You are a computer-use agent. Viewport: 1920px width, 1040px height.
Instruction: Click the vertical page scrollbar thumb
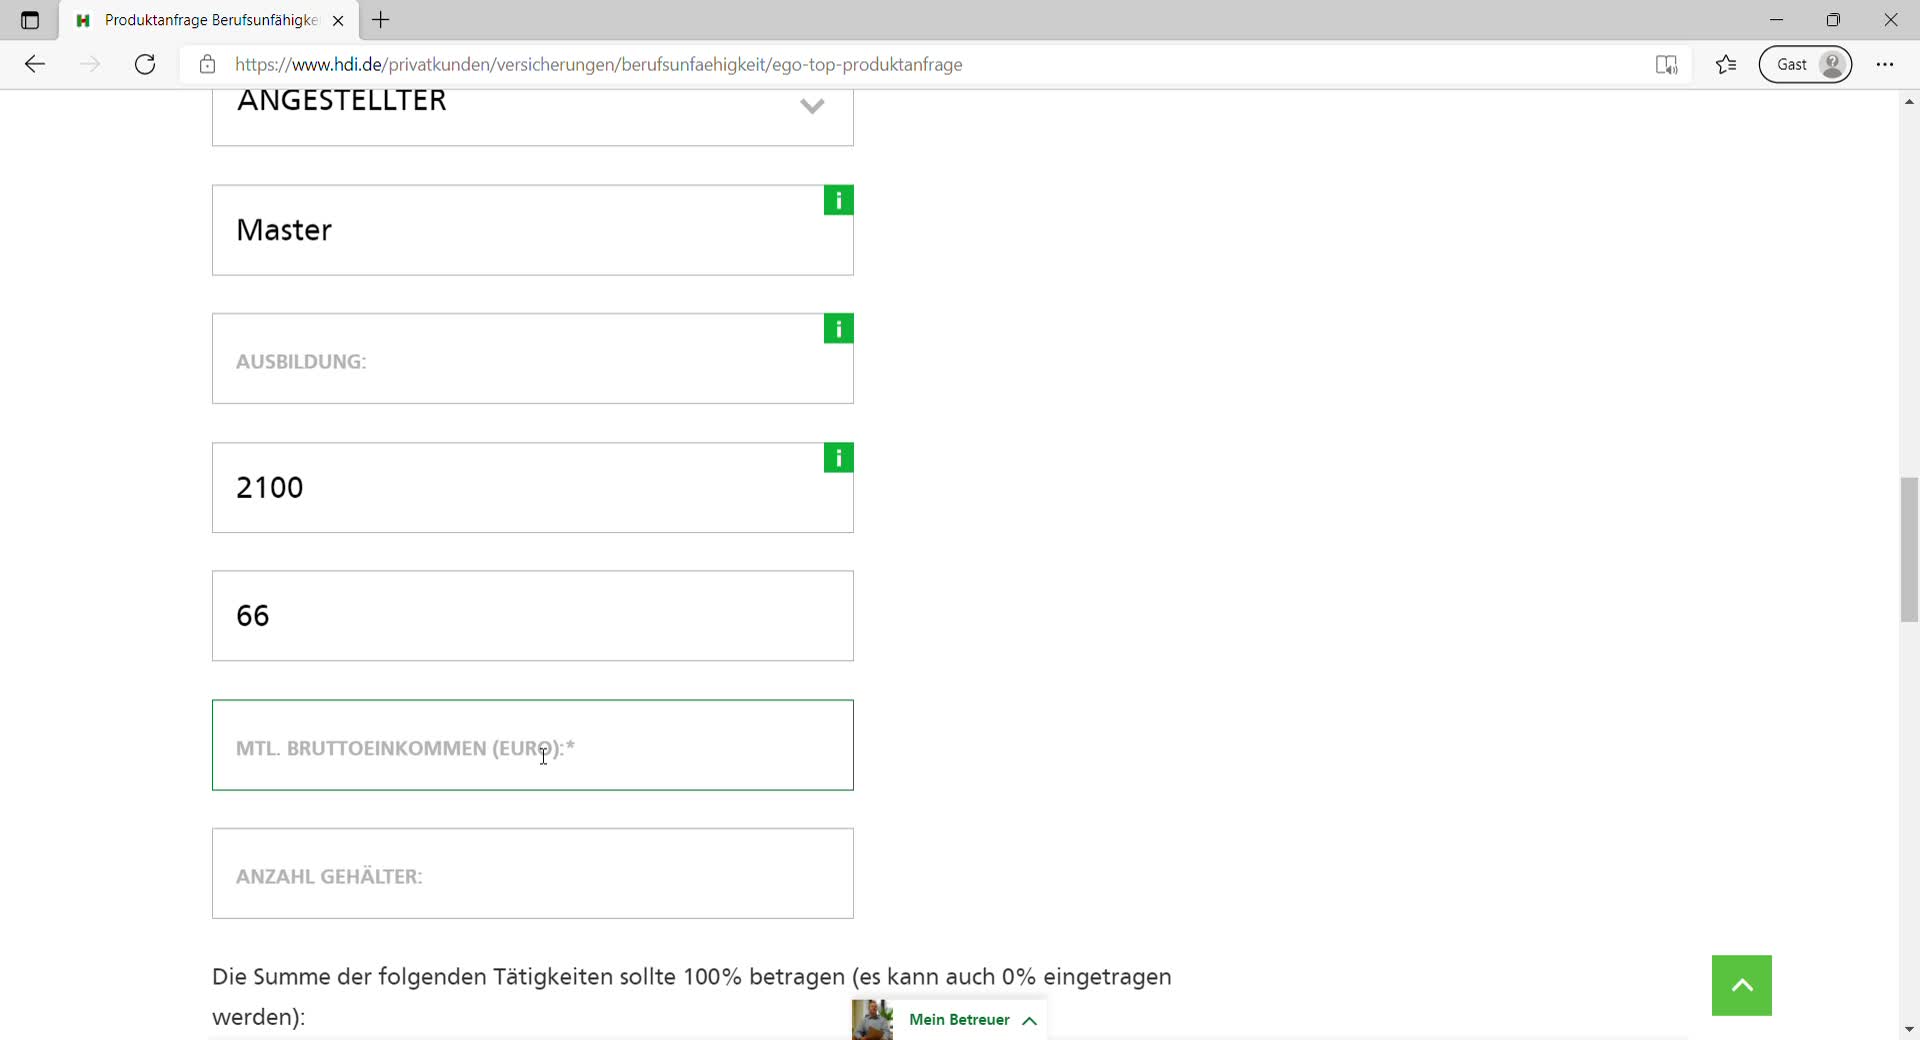click(1909, 550)
